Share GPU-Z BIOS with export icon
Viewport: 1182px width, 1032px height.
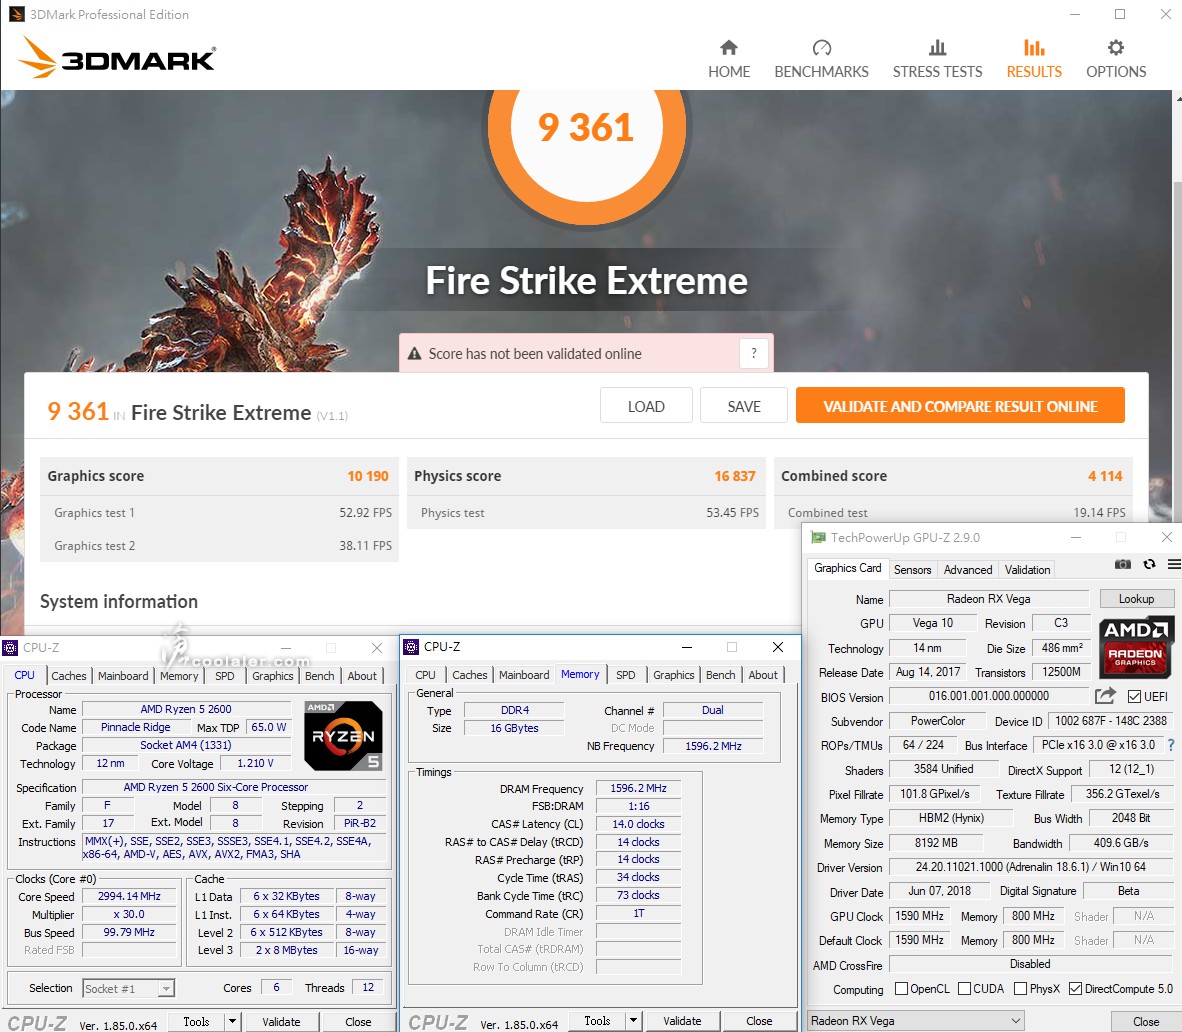pyautogui.click(x=1105, y=696)
